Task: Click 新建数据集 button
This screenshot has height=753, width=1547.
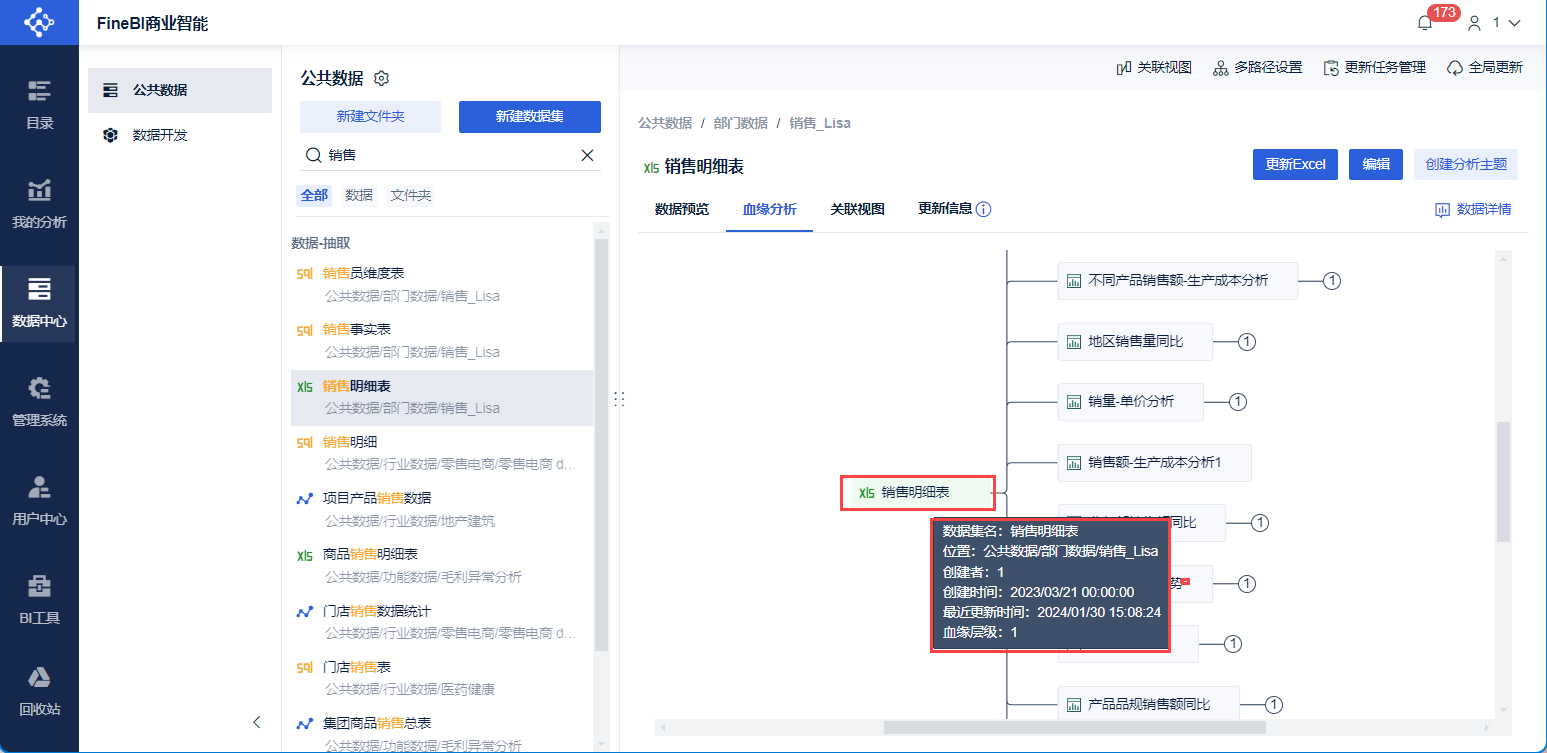Action: [x=530, y=117]
